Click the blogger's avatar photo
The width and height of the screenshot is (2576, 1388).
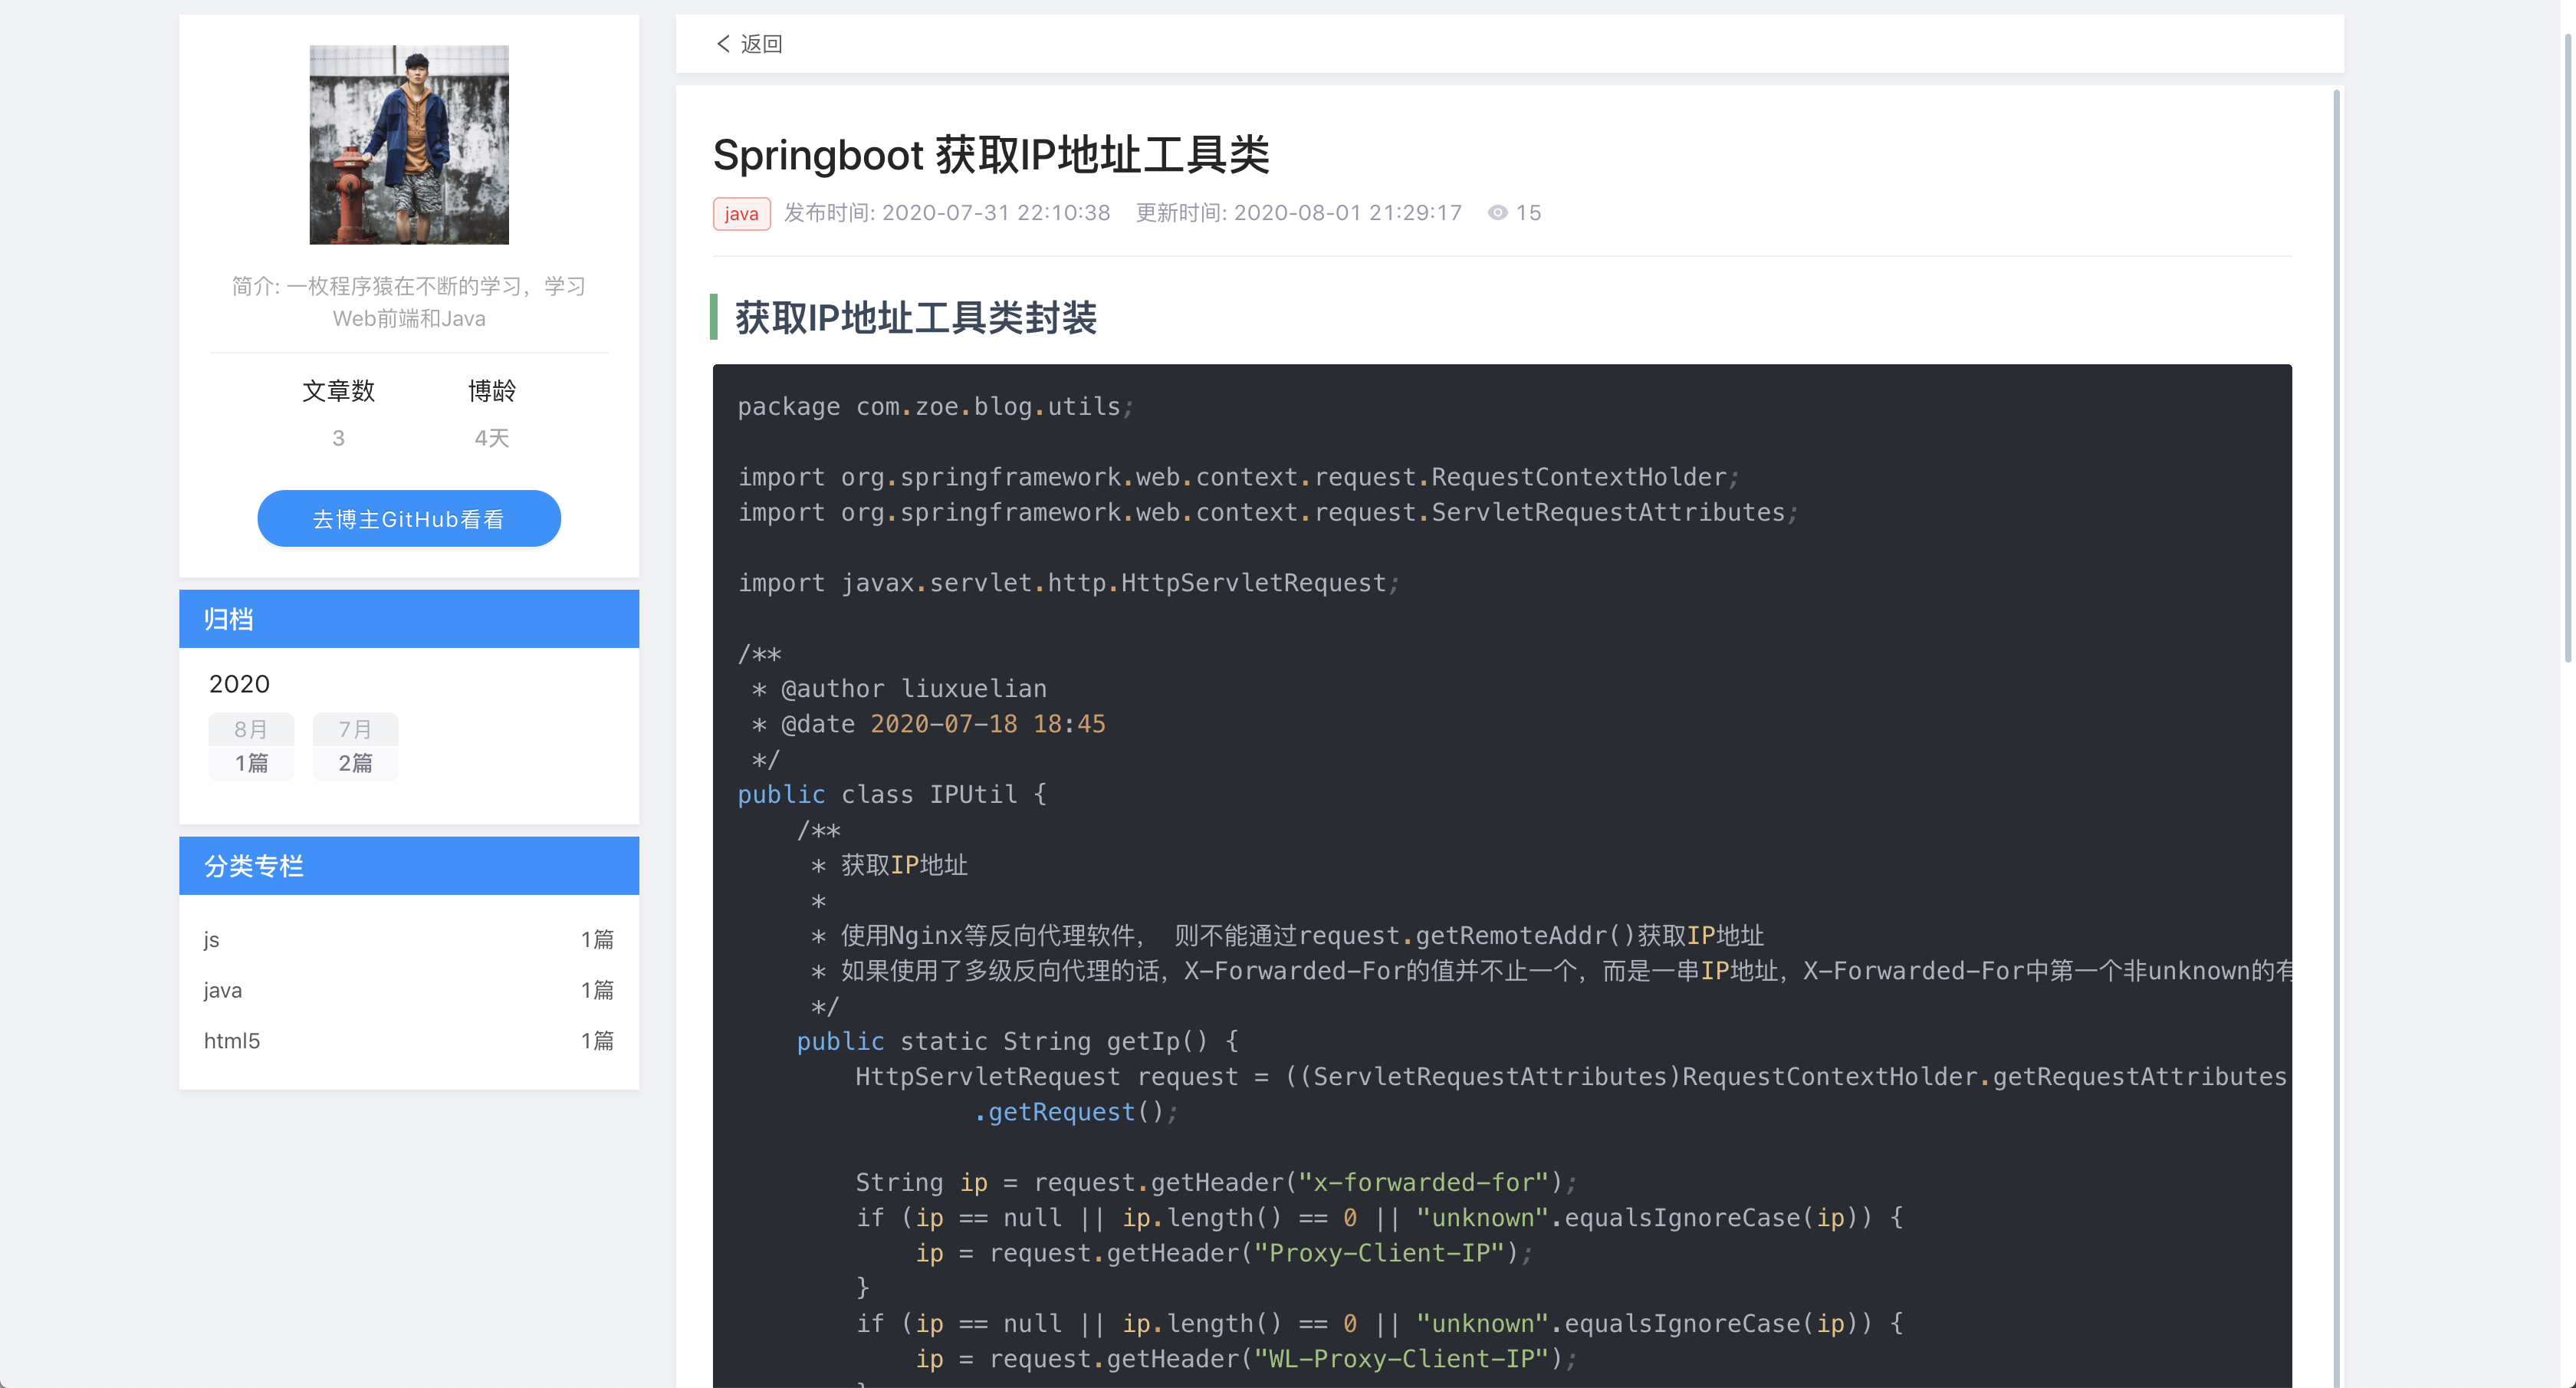pos(408,144)
